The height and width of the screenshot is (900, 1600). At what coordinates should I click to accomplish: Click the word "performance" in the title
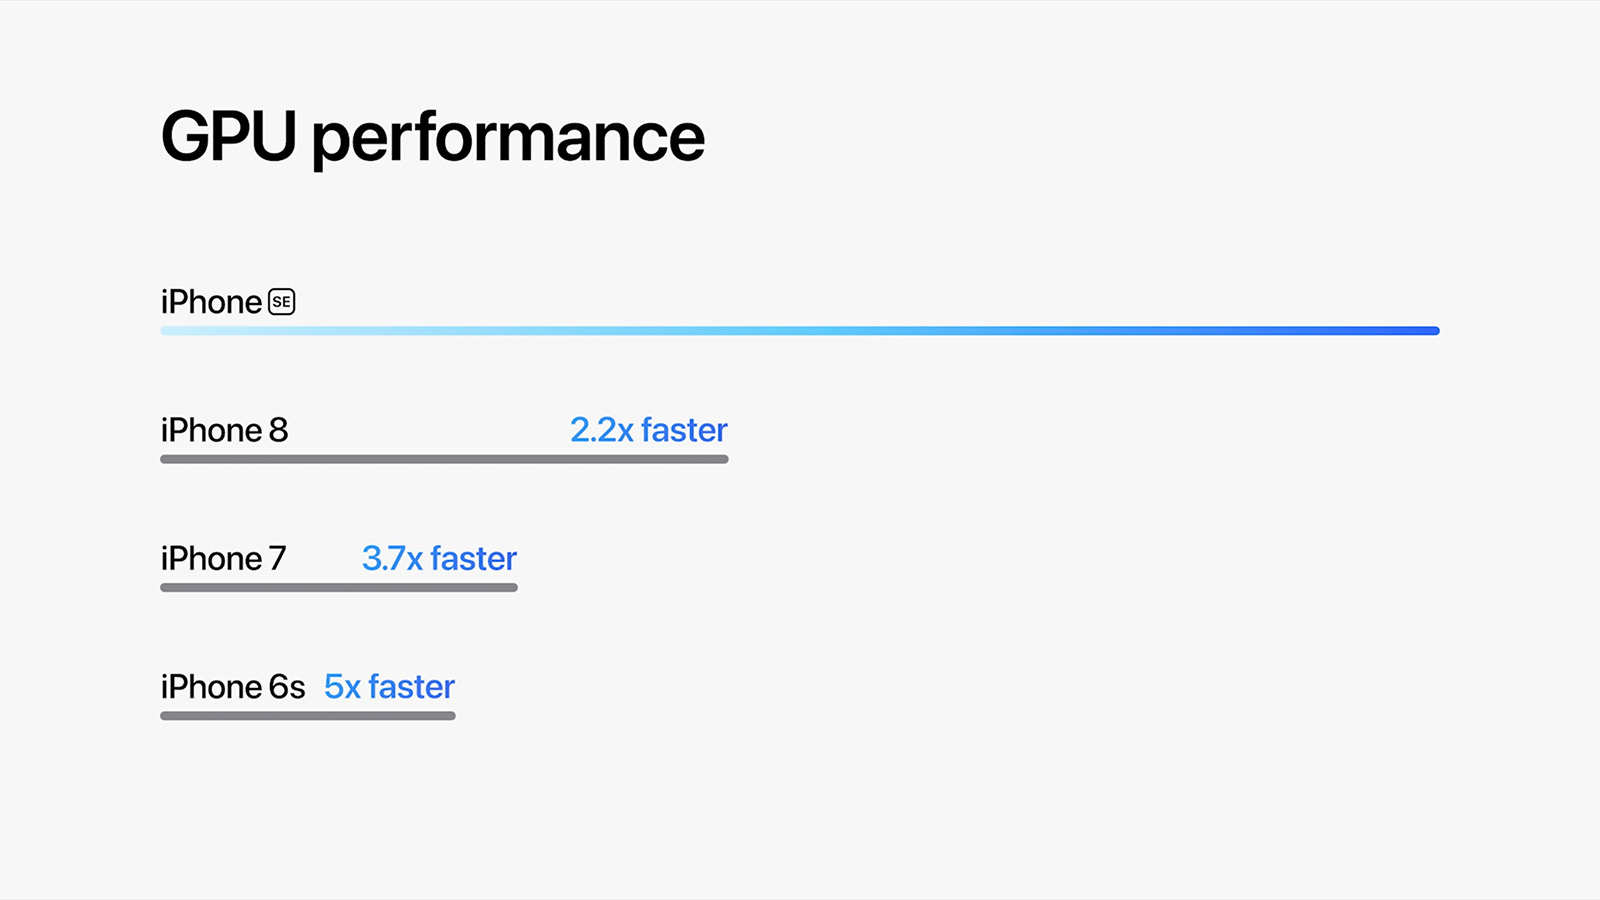point(508,138)
